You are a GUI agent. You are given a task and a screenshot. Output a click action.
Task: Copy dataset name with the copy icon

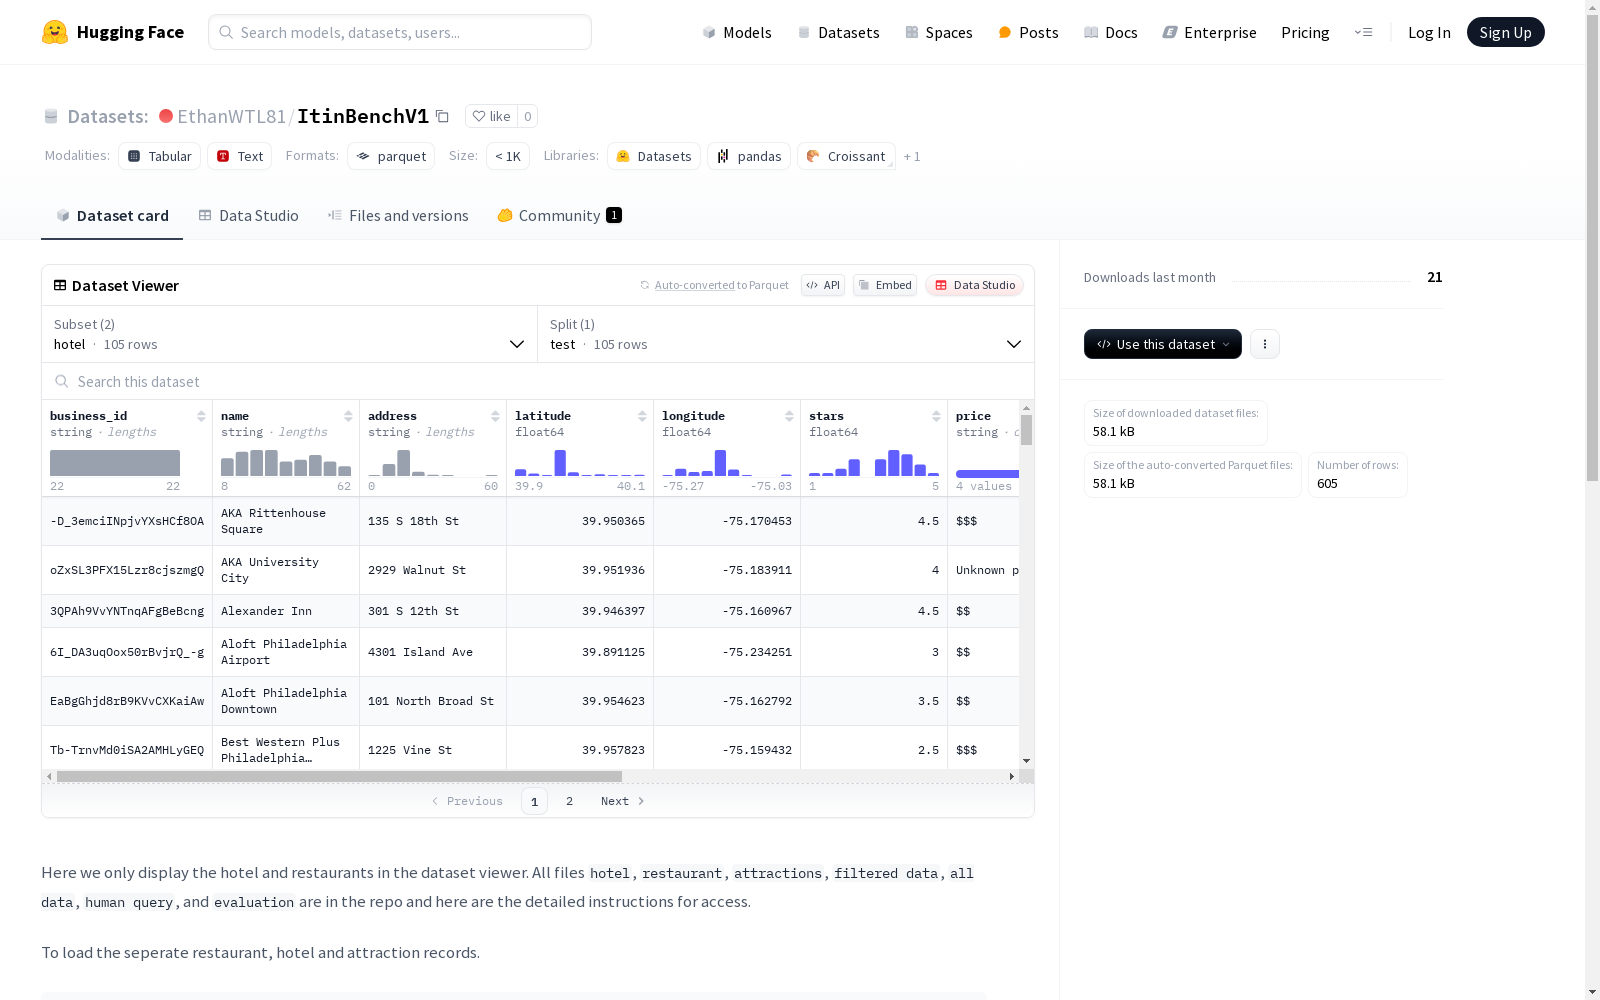442,116
